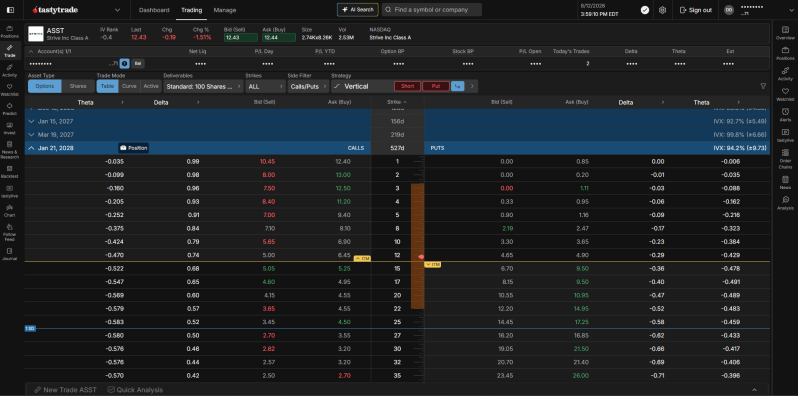798x396 pixels.
Task: Focus the Find a symbol or company field
Action: 432,10
